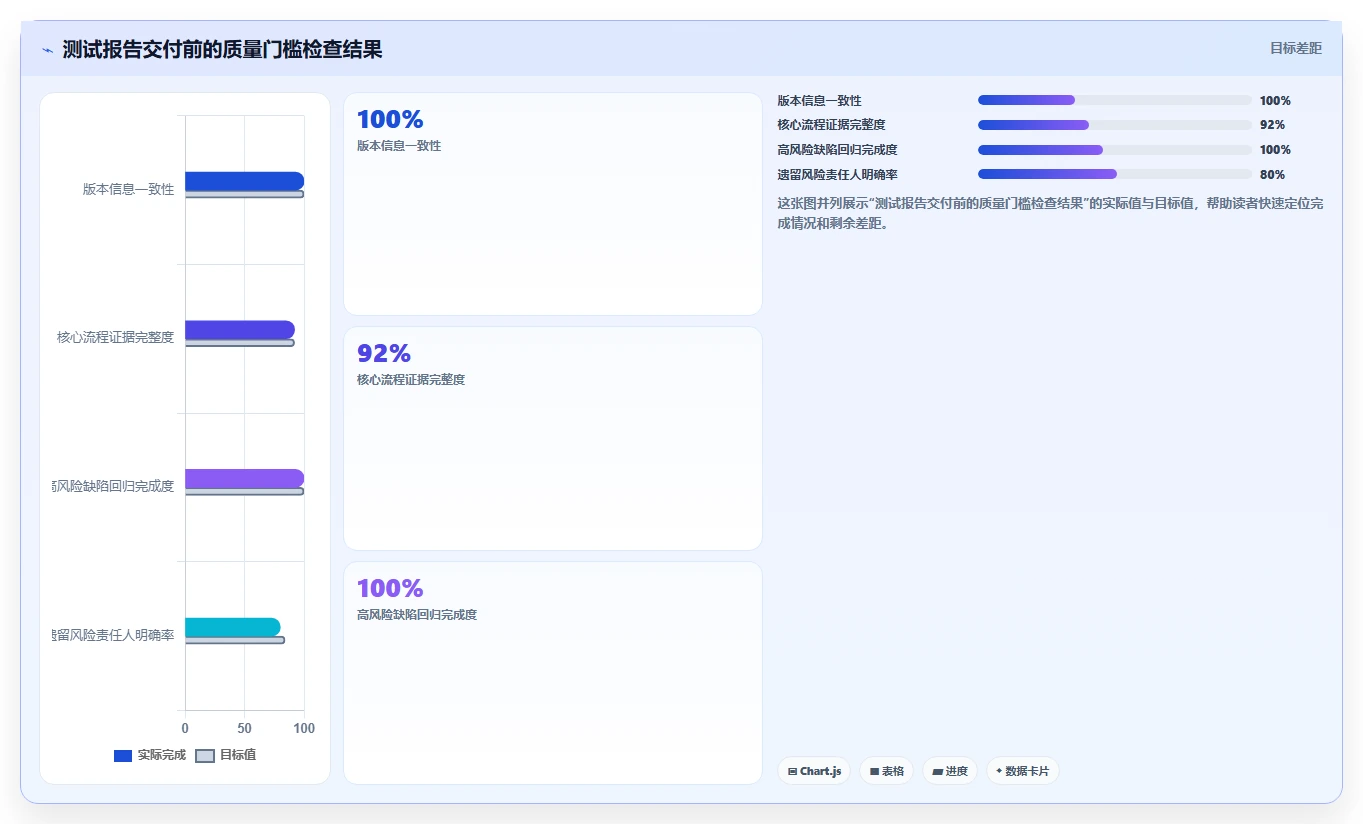This screenshot has height=824, width=1363.
Task: Click the 遗留风险责任人明确率 progress bar
Action: coord(1115,174)
